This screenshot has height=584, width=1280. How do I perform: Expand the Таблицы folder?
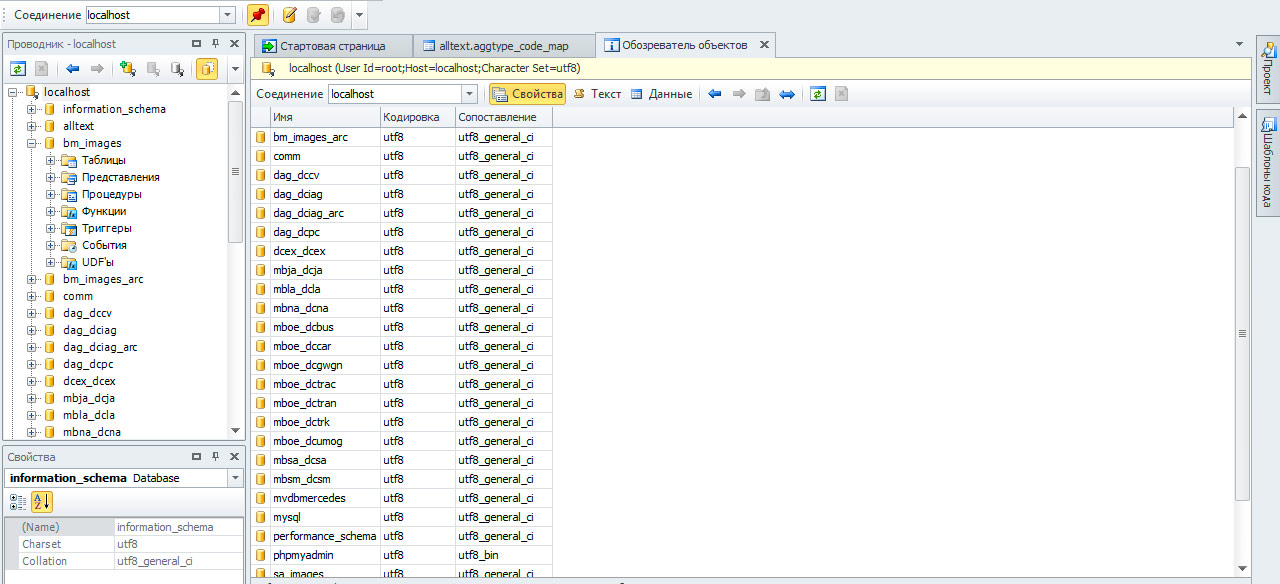[51, 160]
